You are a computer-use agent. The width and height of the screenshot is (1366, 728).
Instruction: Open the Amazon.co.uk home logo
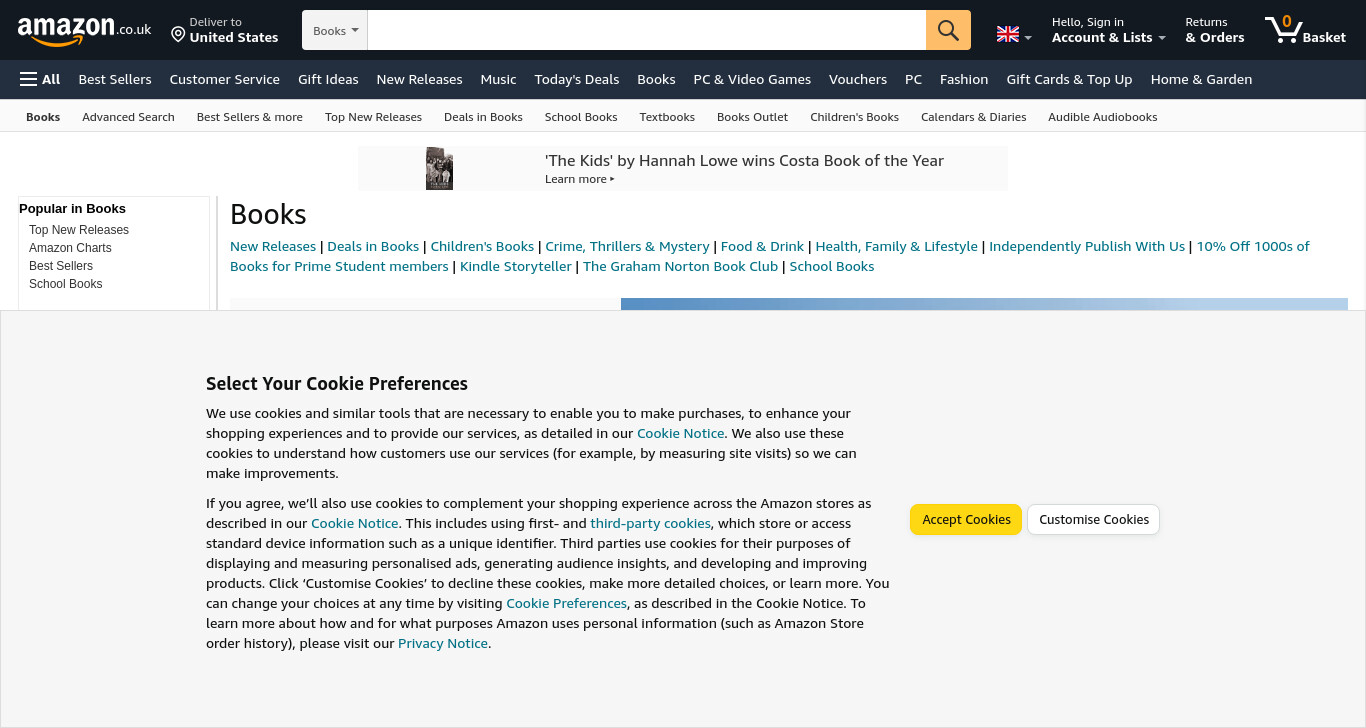point(84,30)
